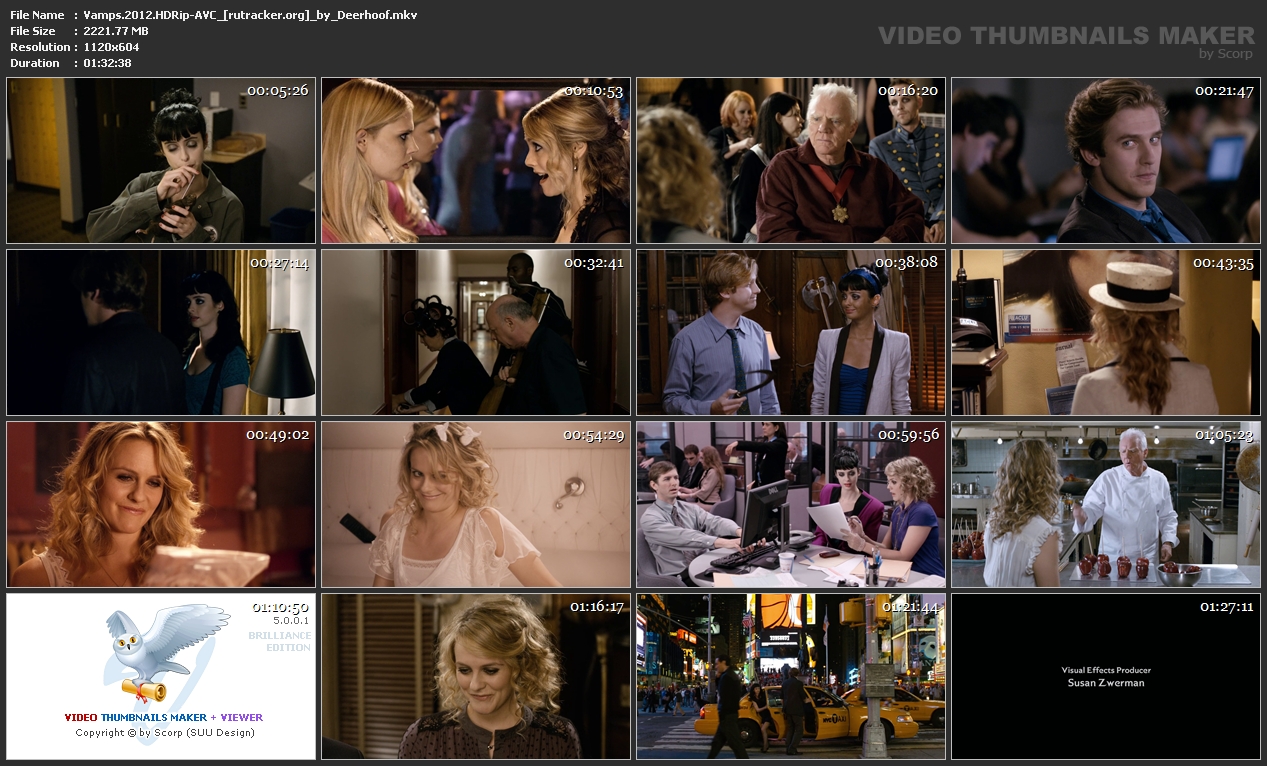Image resolution: width=1267 pixels, height=766 pixels.
Task: Click the duration value 01:32:38
Action: click(107, 63)
